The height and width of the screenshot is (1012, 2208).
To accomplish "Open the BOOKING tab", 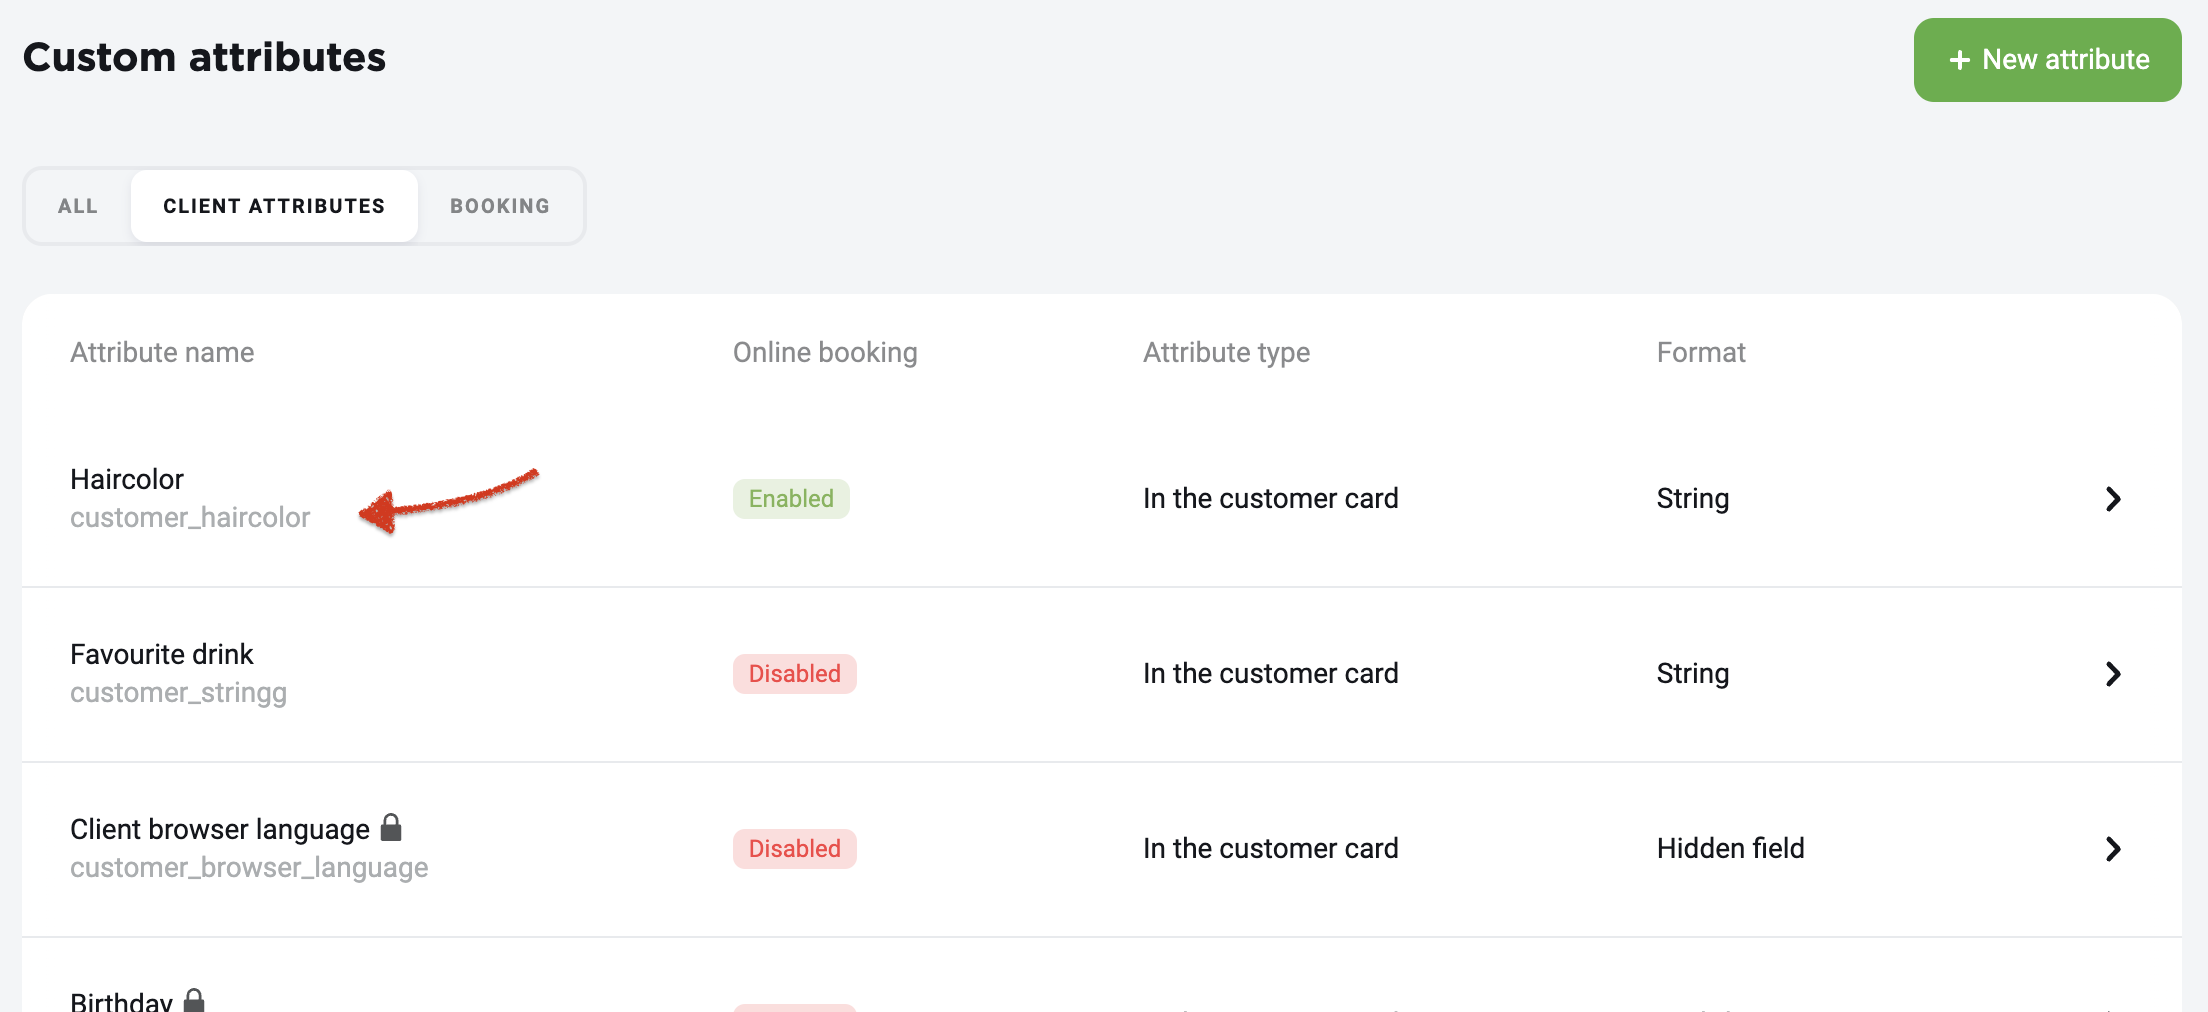I will tap(500, 206).
